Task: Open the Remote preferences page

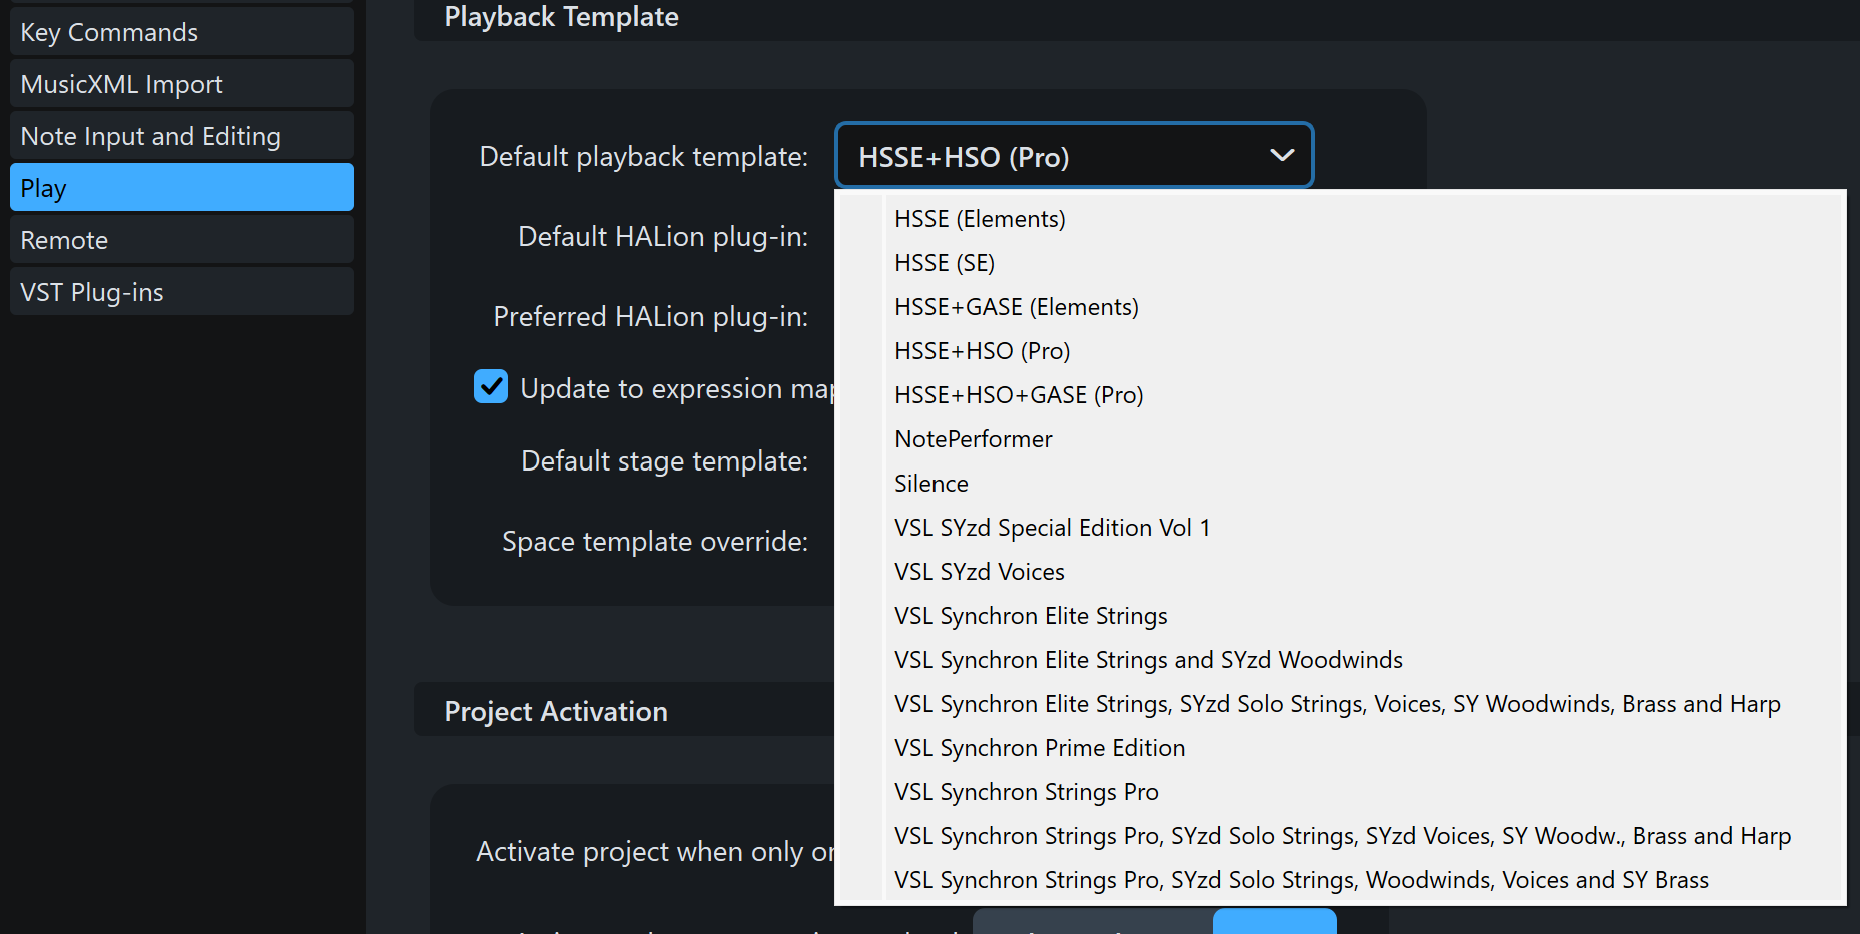Action: point(181,240)
